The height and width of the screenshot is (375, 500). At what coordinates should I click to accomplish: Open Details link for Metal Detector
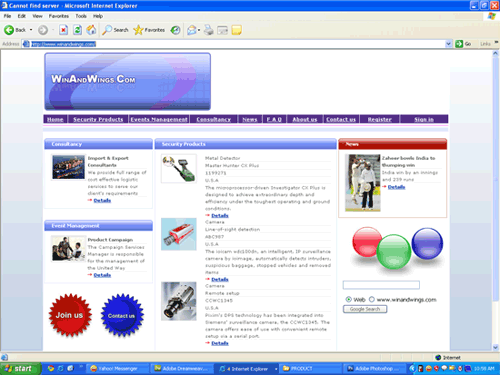(220, 216)
